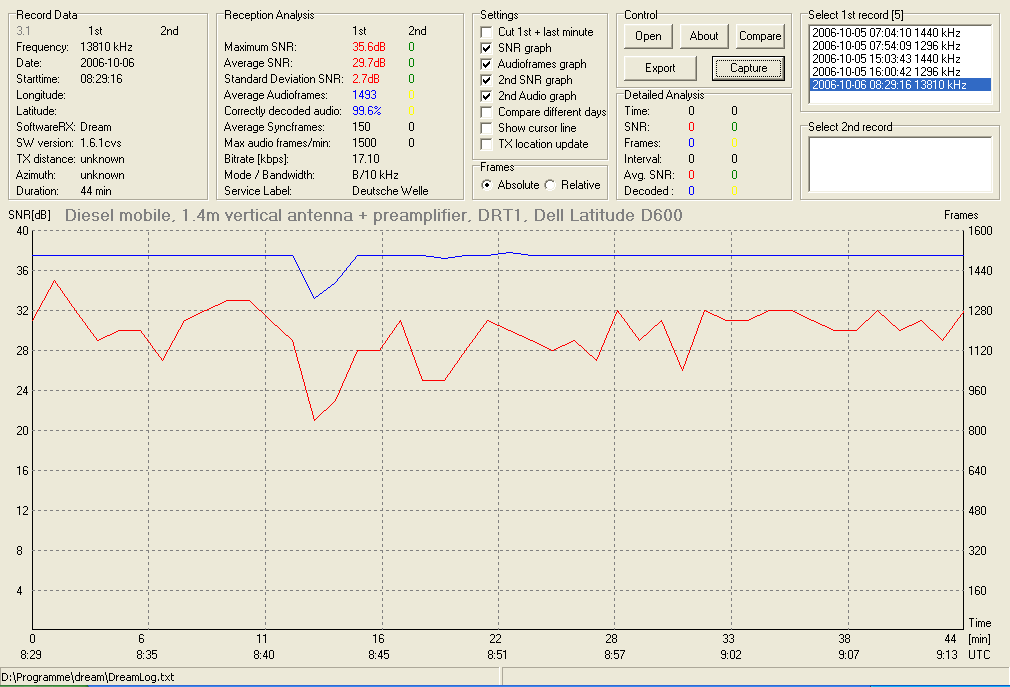Uncheck the SNR graph checkbox

point(486,48)
